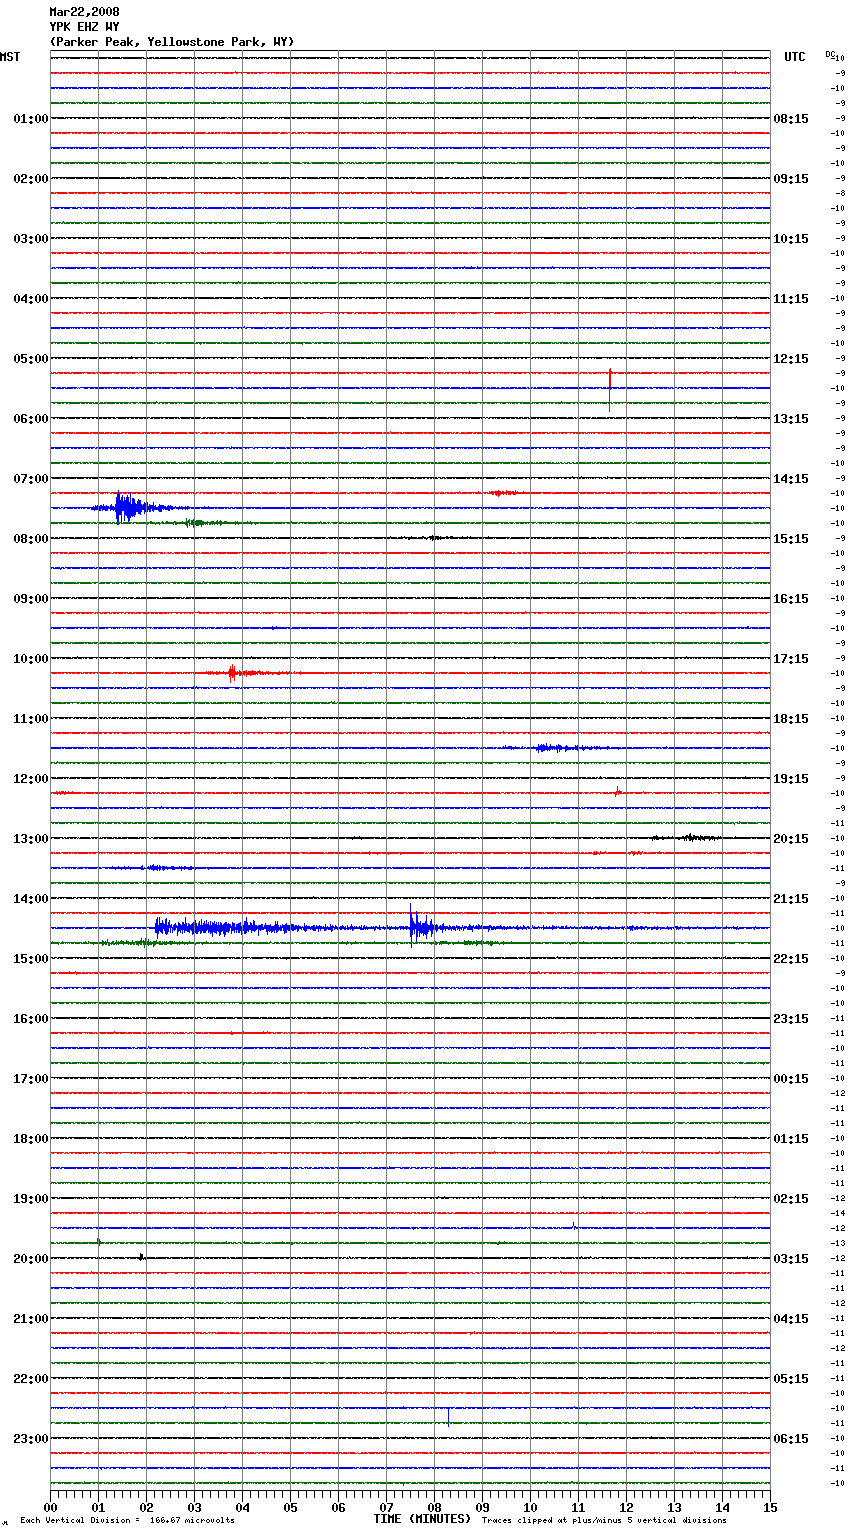Click minute 02 on the bottom axis
This screenshot has height=1534, width=850.
coord(146,1507)
